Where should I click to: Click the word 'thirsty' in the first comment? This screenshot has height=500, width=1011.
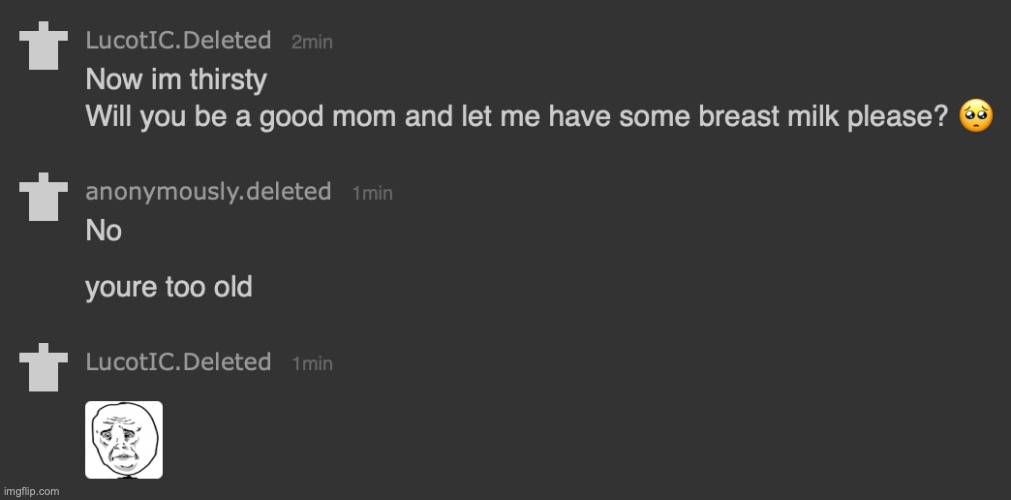[228, 80]
